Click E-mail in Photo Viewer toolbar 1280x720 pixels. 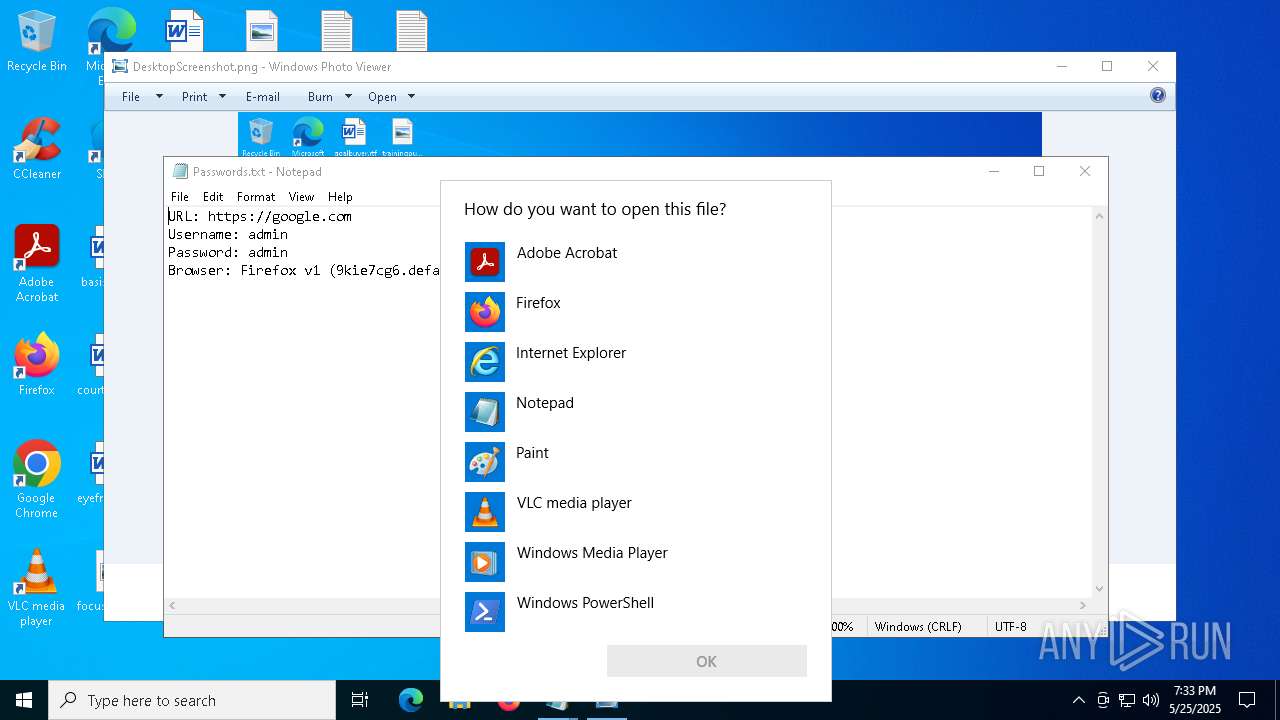tap(262, 97)
